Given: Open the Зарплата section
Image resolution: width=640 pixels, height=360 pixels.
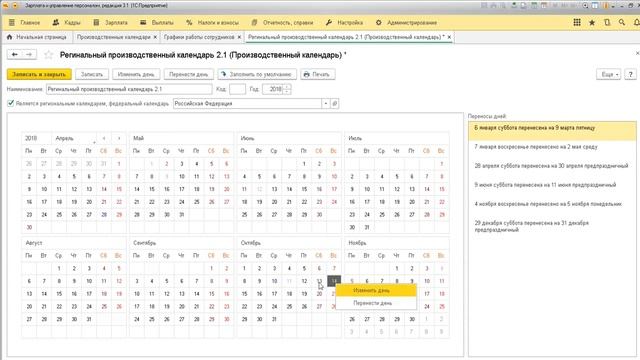Looking at the screenshot, I should (111, 22).
